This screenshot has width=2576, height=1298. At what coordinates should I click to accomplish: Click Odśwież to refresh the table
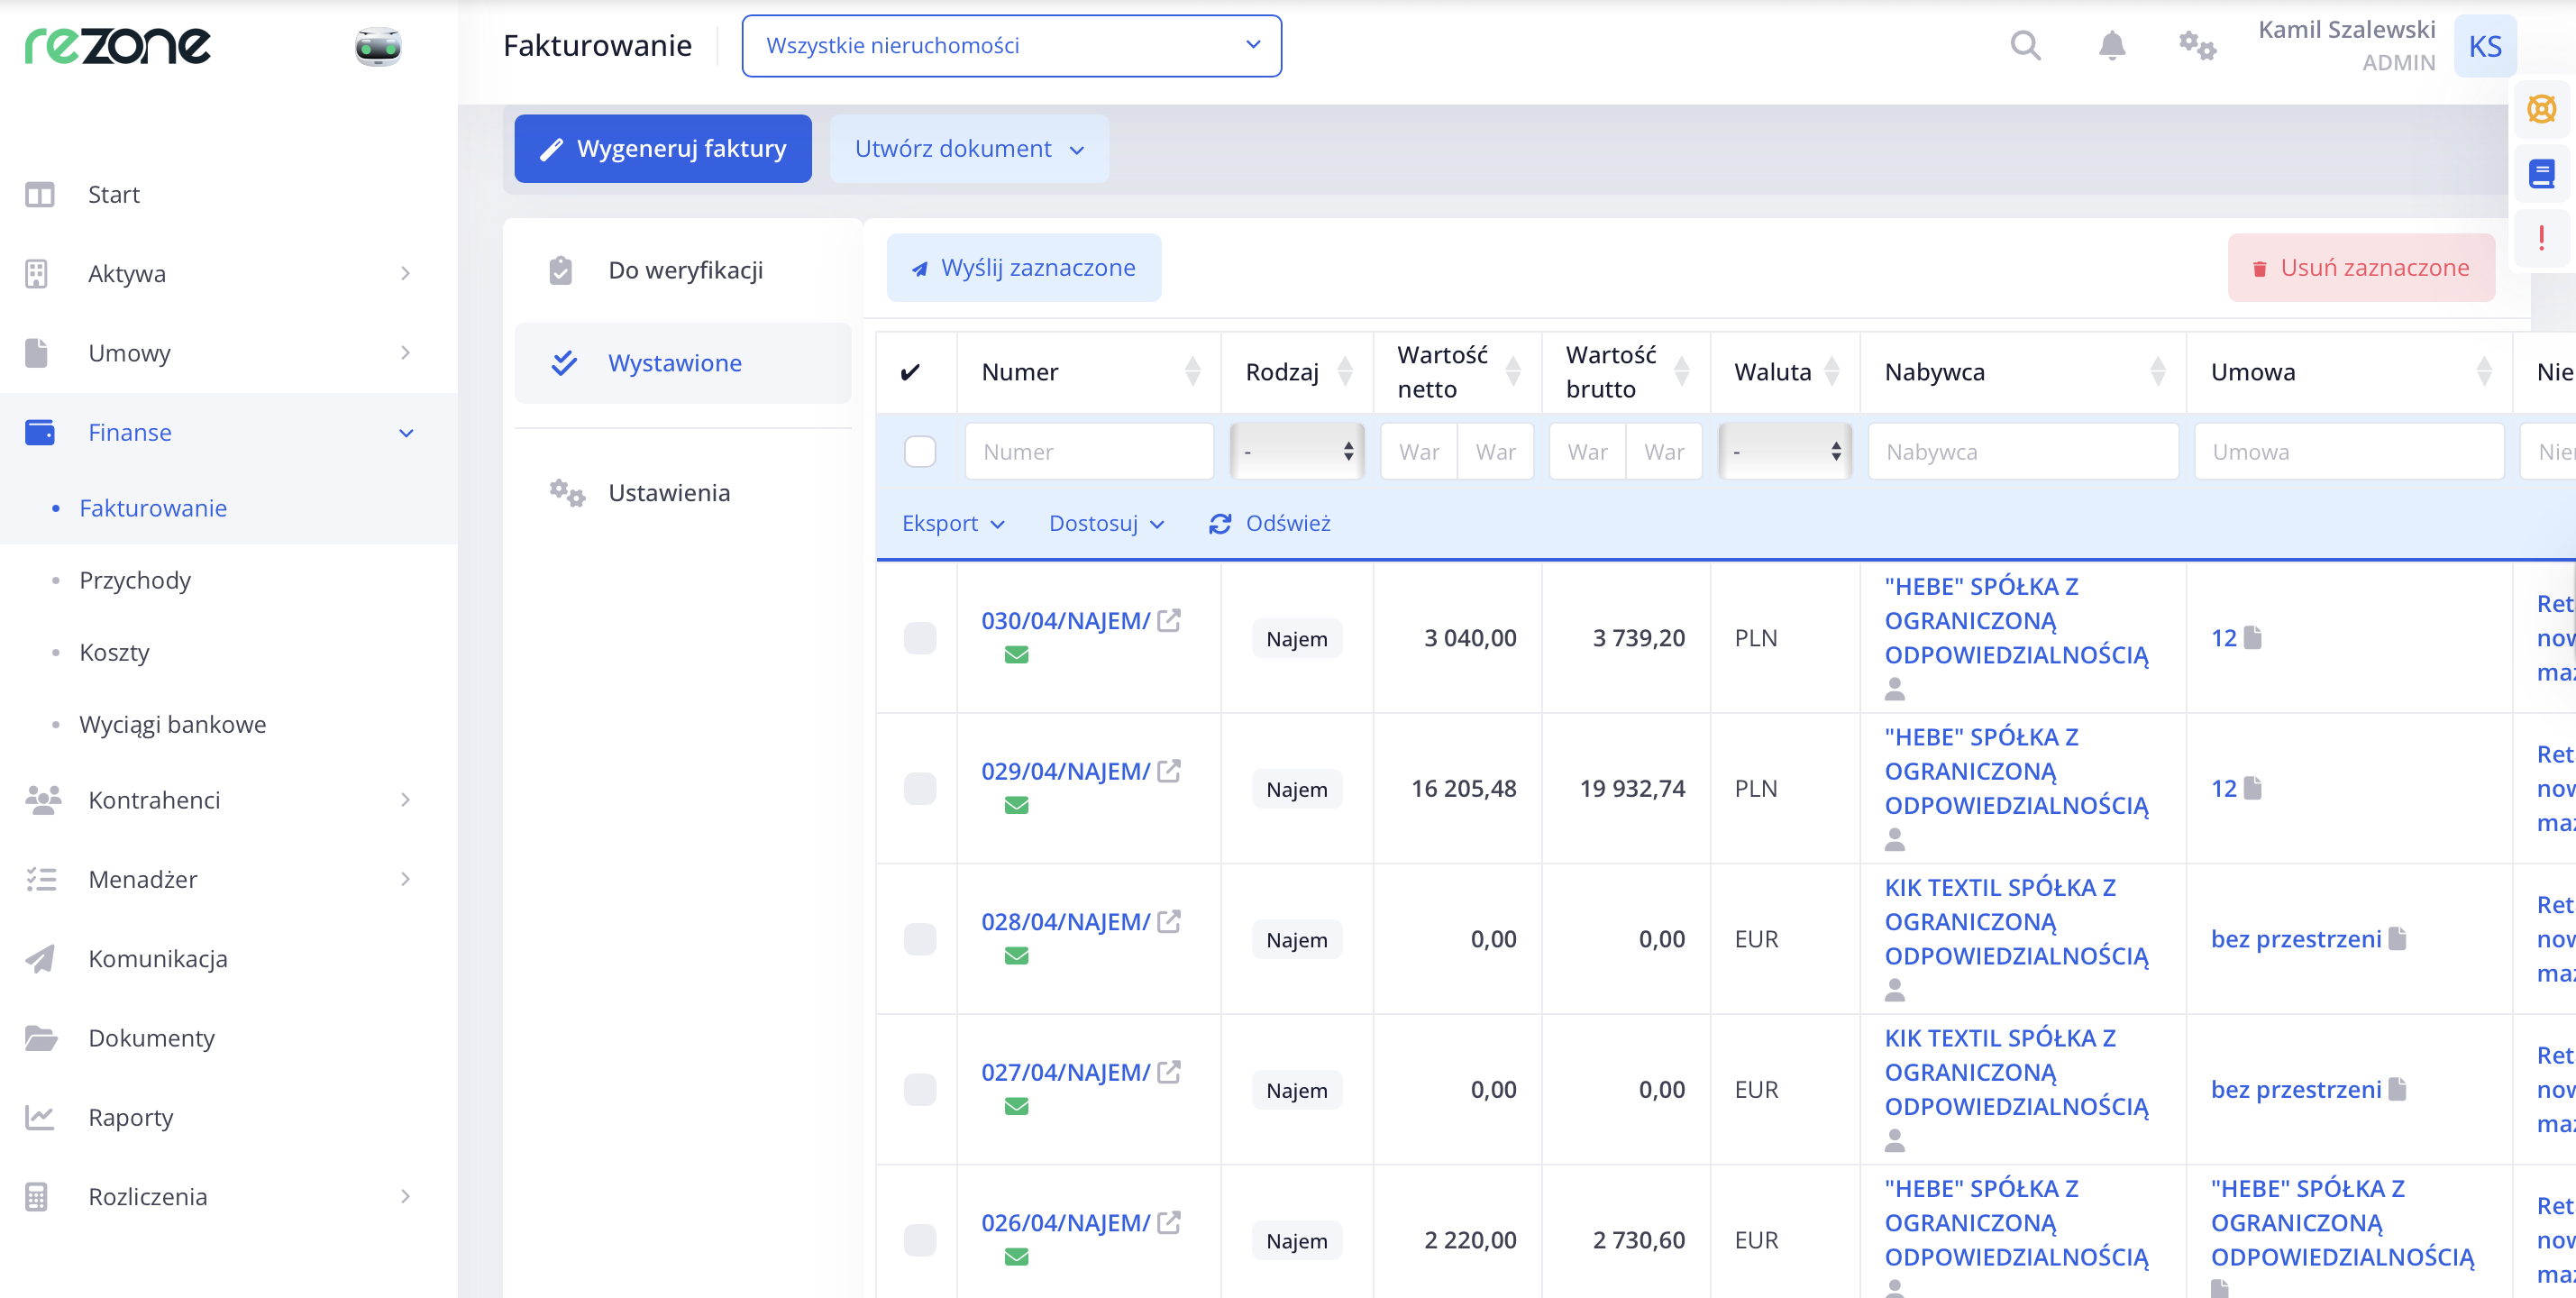[x=1269, y=523]
